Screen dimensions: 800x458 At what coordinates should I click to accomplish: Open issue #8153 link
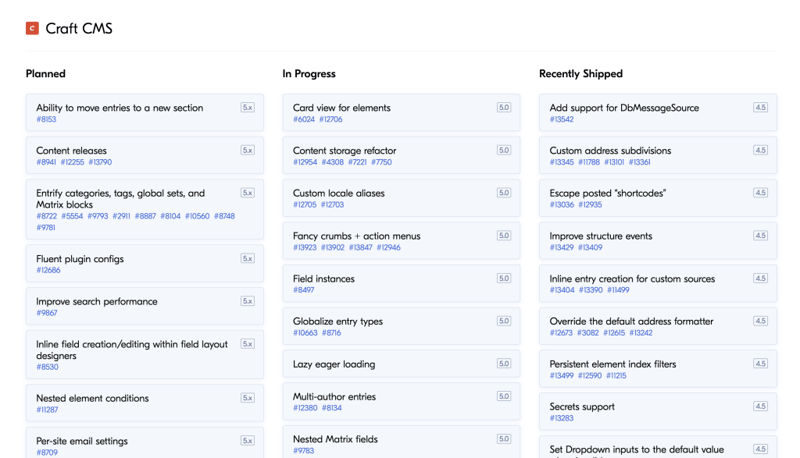click(x=46, y=120)
